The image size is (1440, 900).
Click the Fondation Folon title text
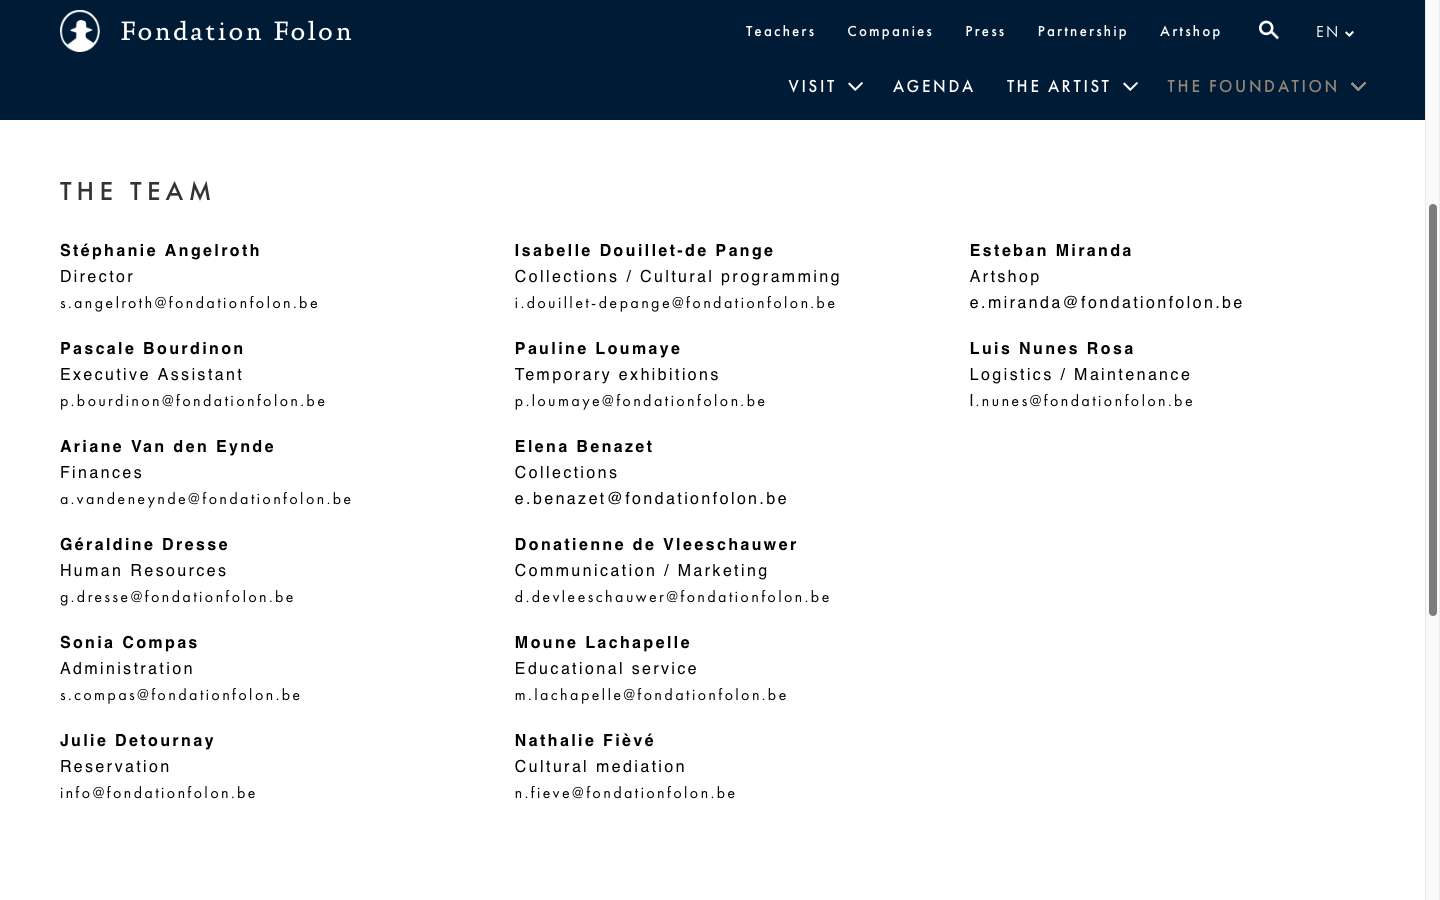pyautogui.click(x=236, y=32)
